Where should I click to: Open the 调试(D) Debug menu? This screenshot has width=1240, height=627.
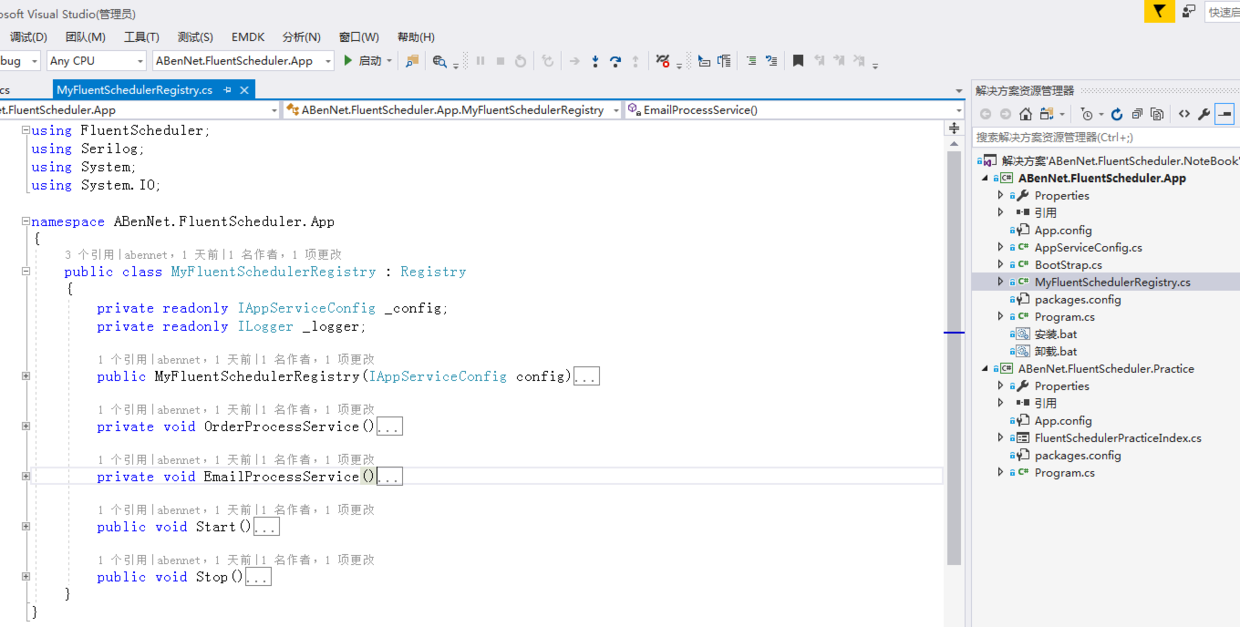28,37
